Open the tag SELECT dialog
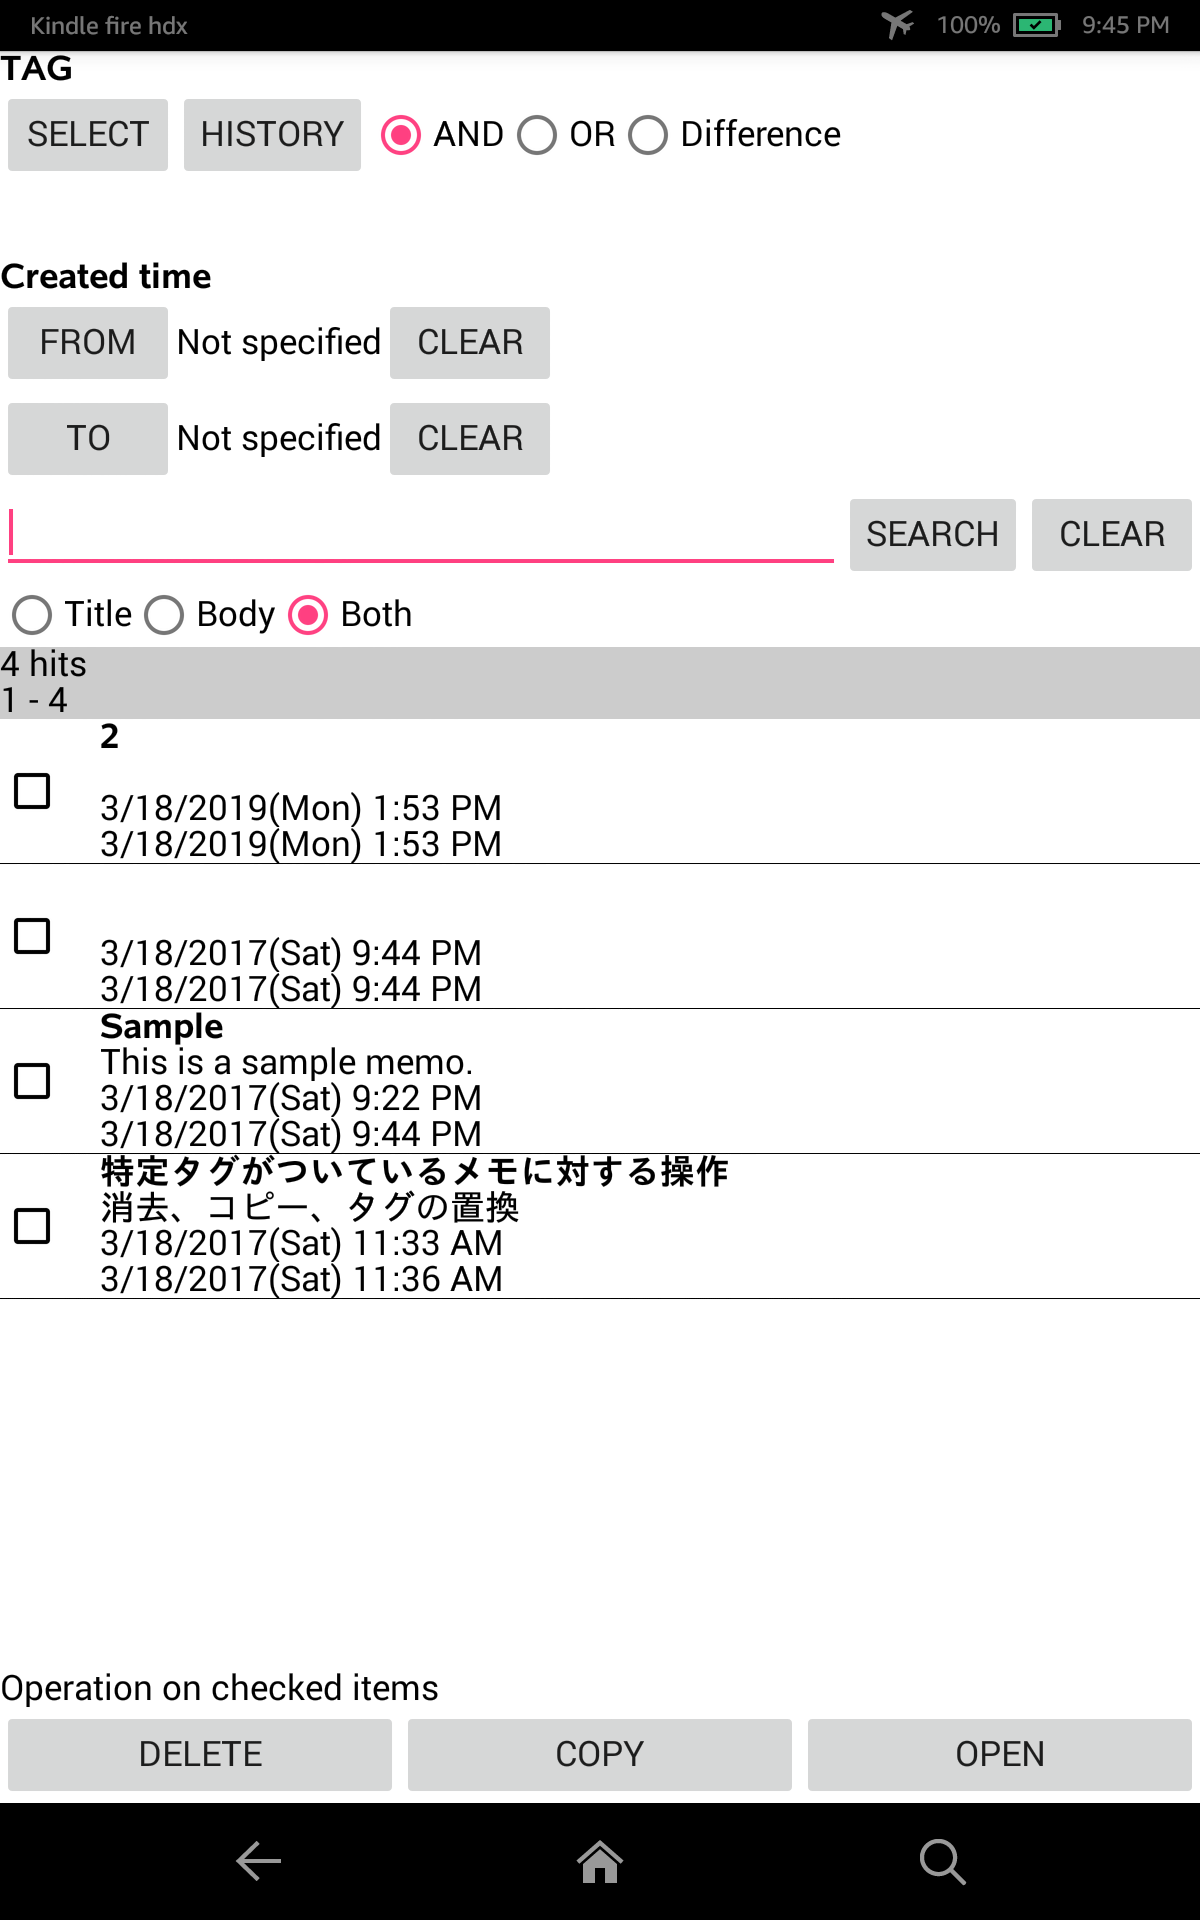The width and height of the screenshot is (1200, 1920). (87, 134)
